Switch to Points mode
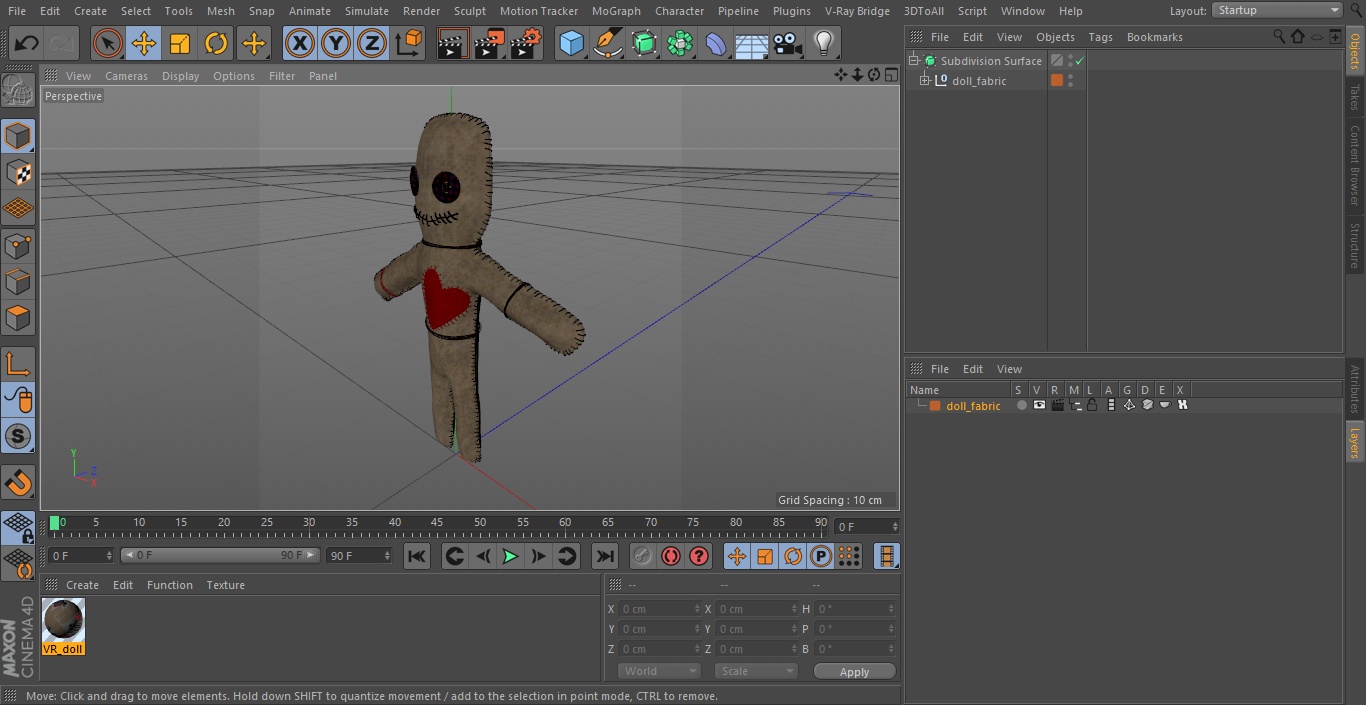 (x=18, y=245)
